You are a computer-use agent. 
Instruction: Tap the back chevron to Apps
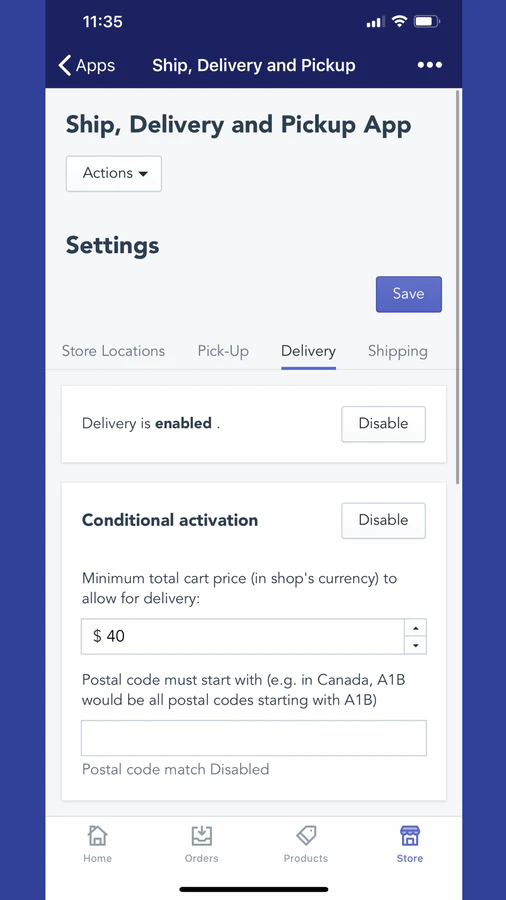click(x=65, y=65)
